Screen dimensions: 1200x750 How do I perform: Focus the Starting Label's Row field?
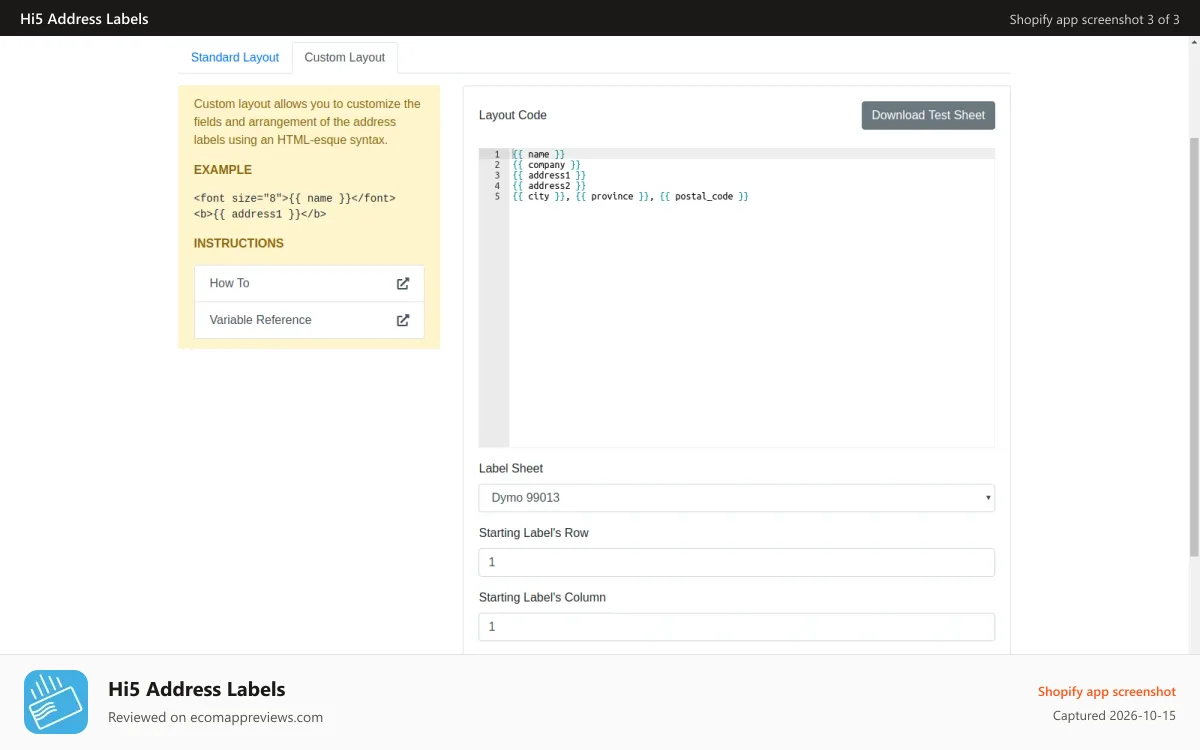tap(737, 562)
